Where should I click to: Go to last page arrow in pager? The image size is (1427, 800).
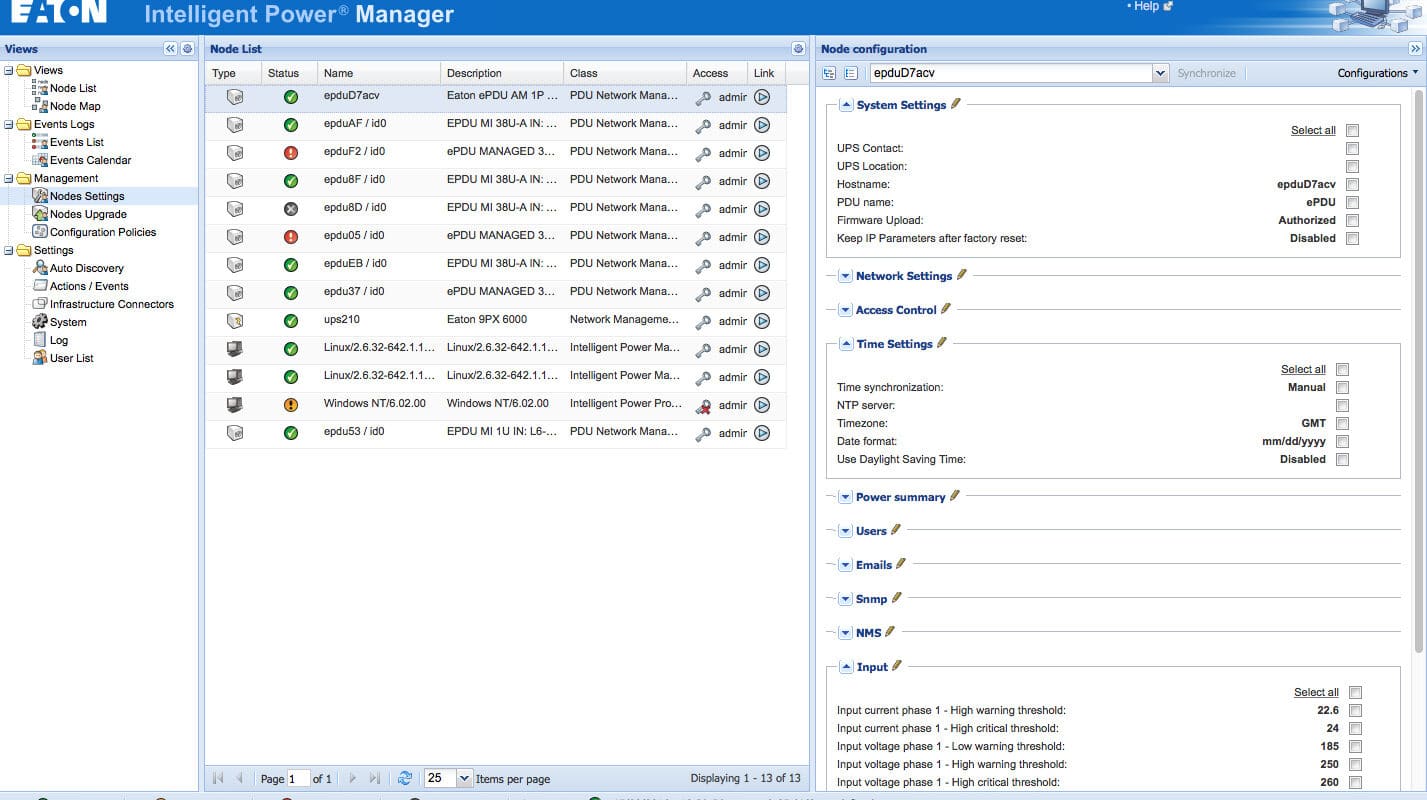point(374,778)
